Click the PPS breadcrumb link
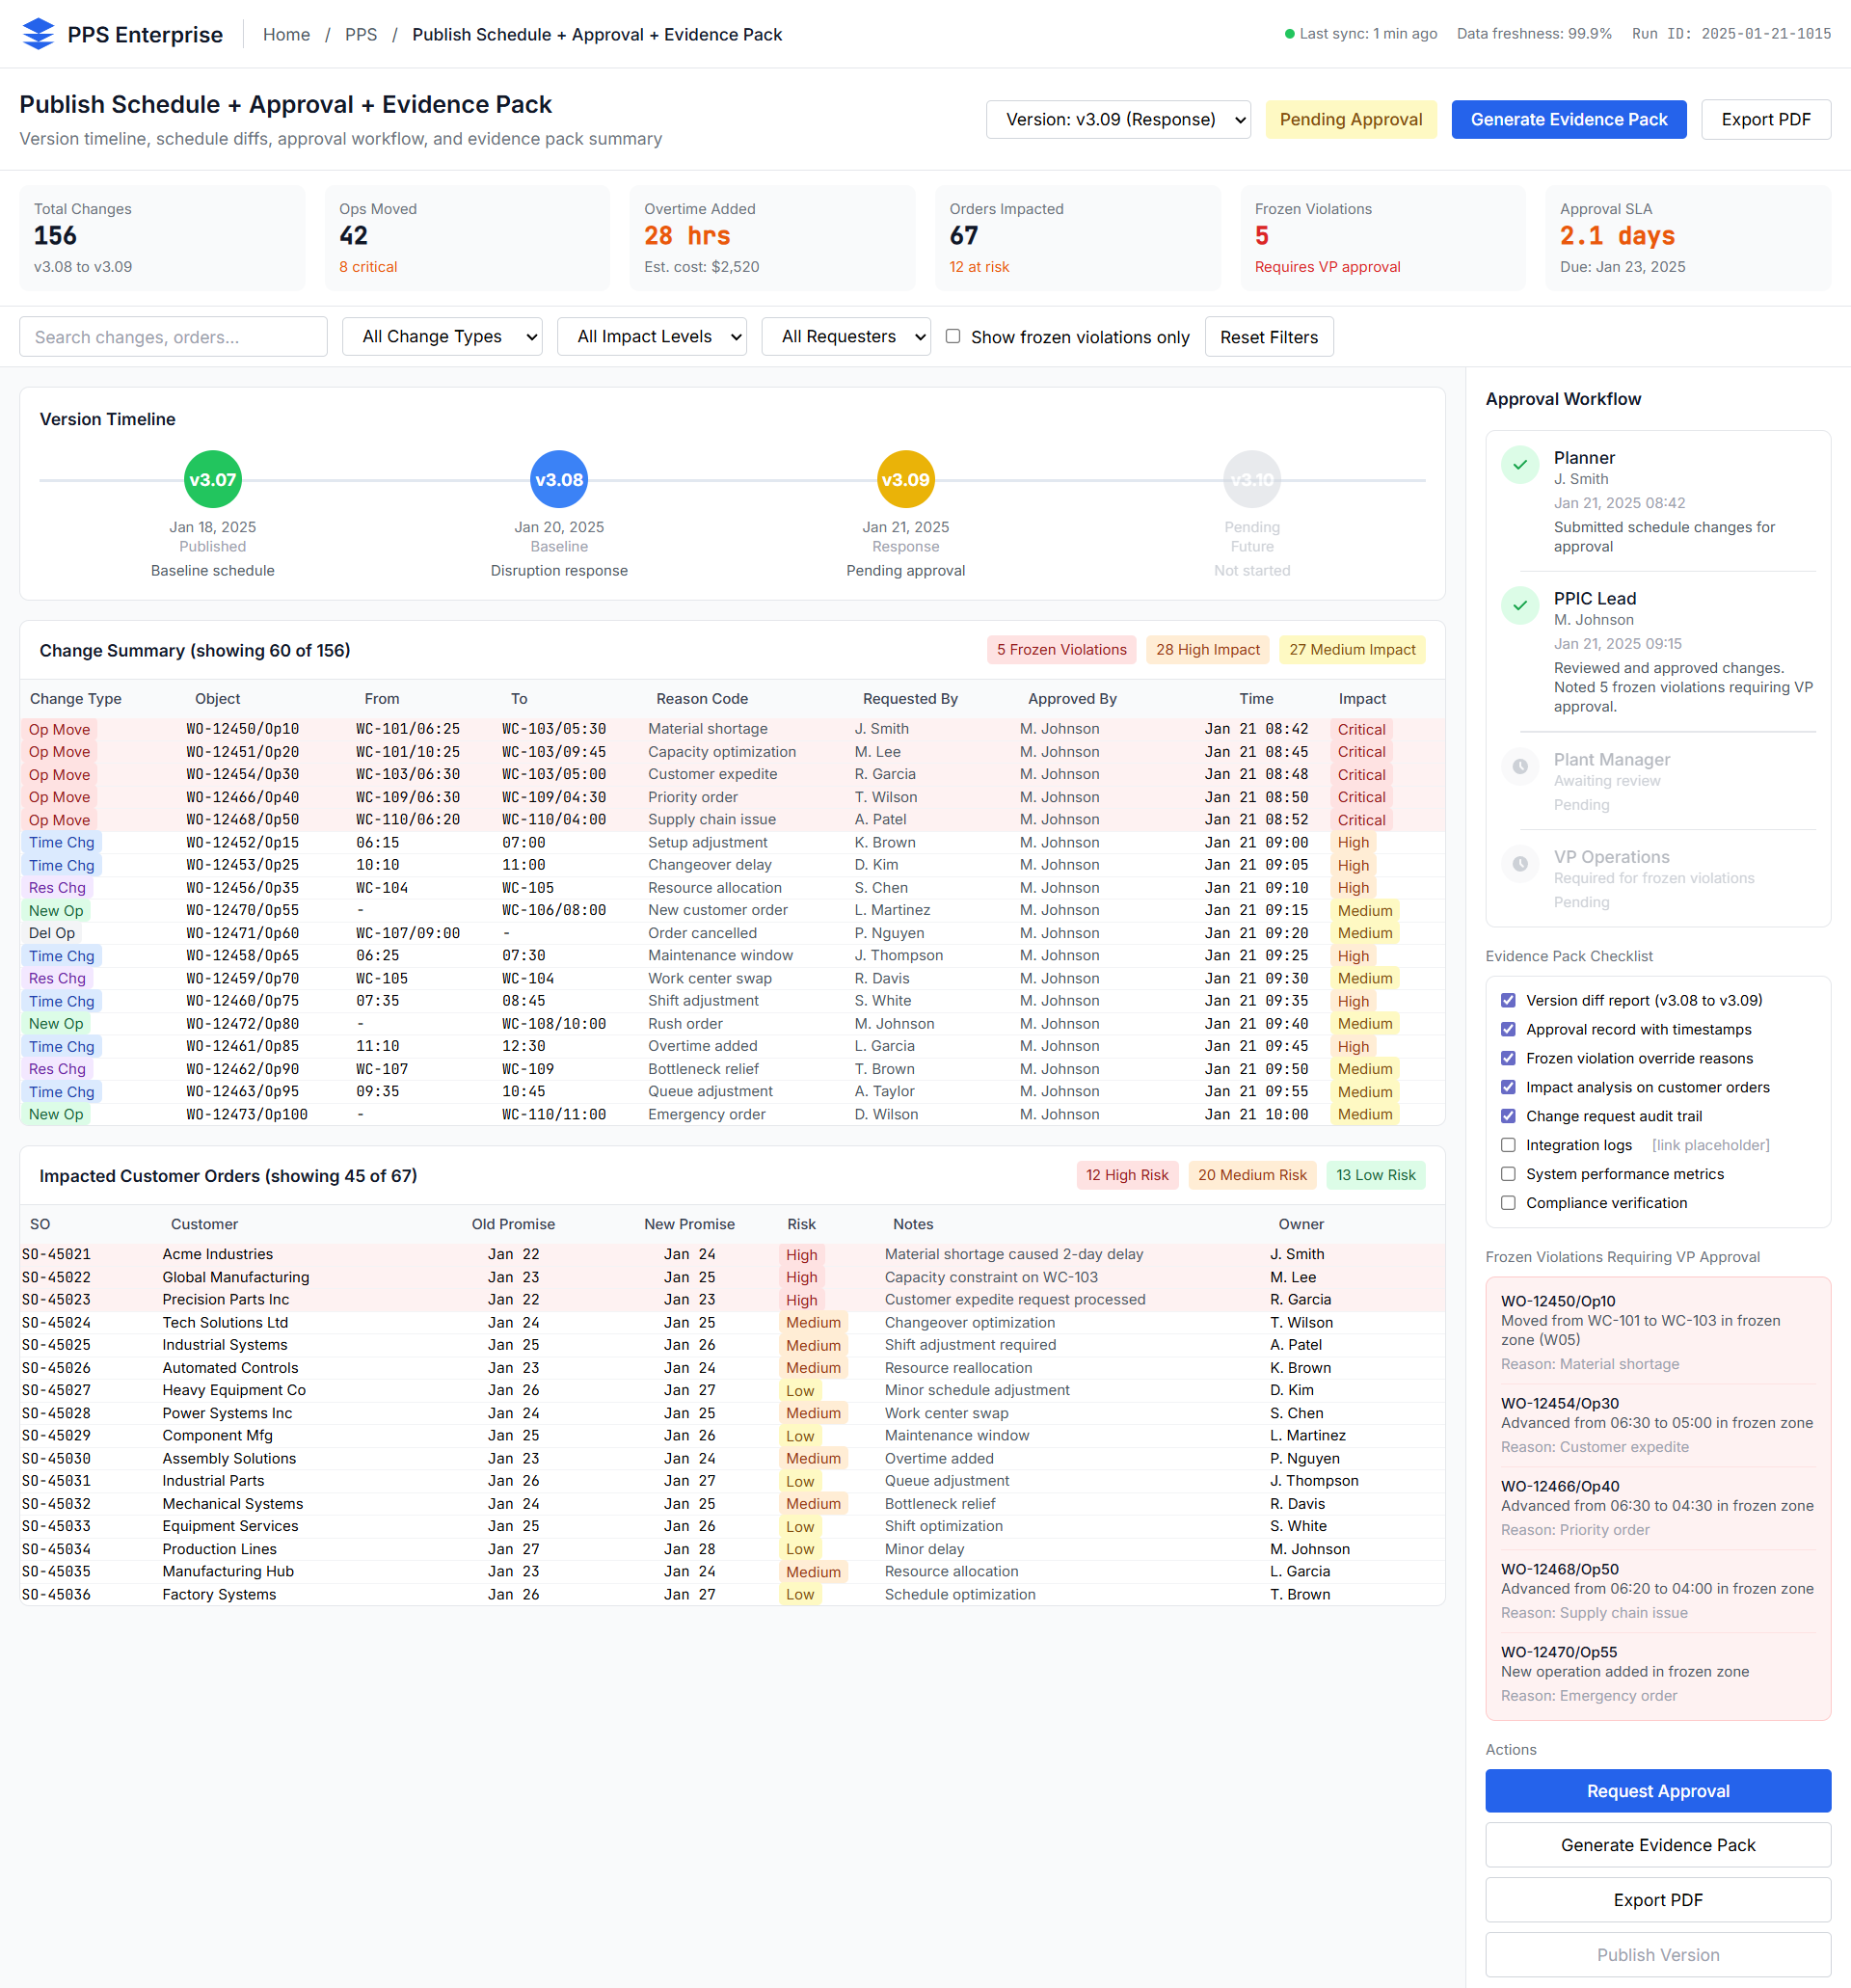Screen dimensions: 1851x1988 pos(361,34)
